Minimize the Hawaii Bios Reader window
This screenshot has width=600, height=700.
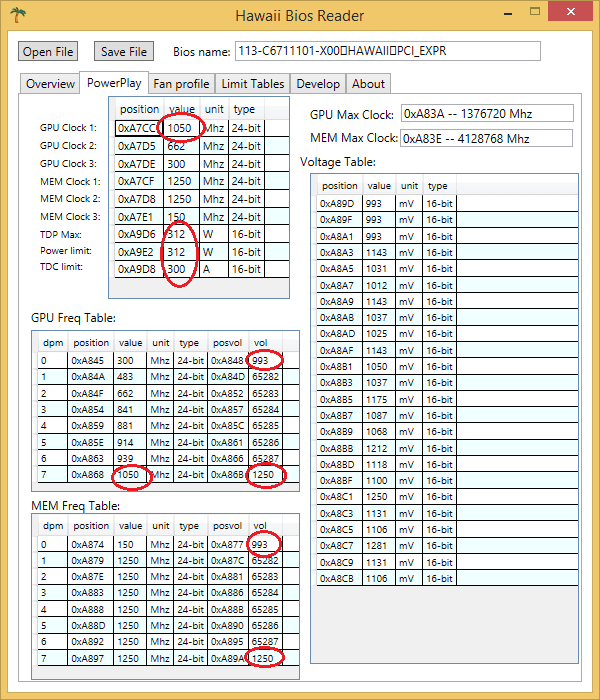(508, 14)
